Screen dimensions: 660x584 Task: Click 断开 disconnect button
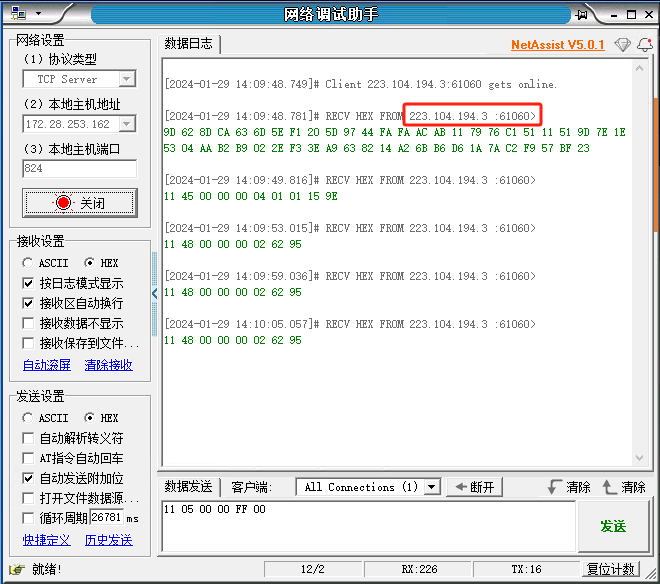pyautogui.click(x=474, y=487)
